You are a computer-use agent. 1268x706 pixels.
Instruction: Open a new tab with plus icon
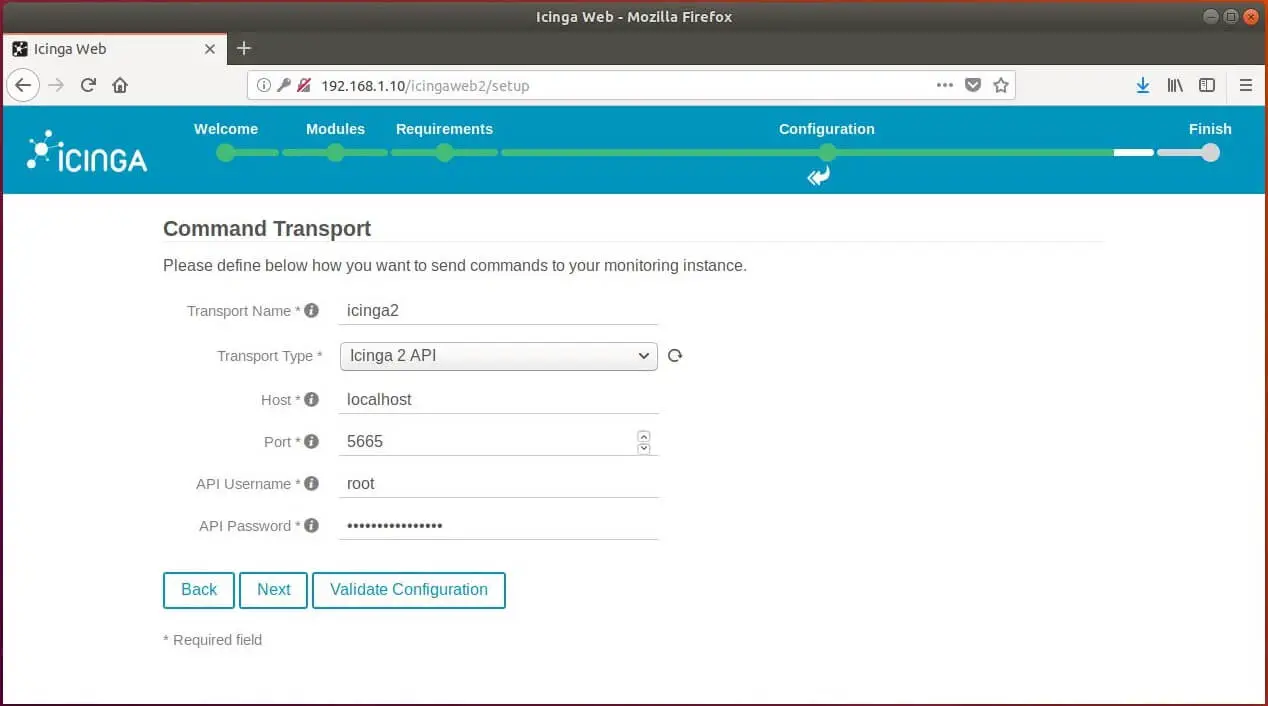click(244, 48)
